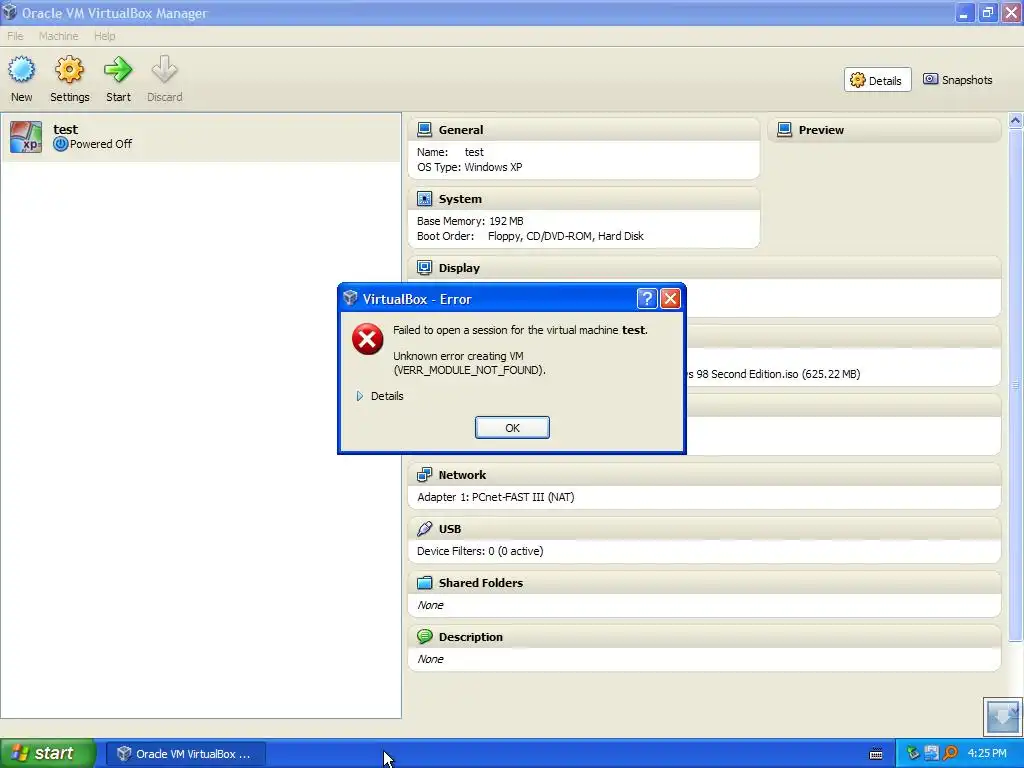The image size is (1024, 768).
Task: Click the Preview section header
Action: [x=885, y=129]
